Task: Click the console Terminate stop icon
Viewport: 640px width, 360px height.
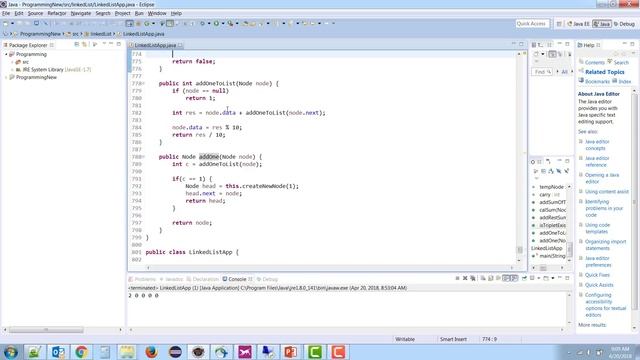Action: click(457, 278)
